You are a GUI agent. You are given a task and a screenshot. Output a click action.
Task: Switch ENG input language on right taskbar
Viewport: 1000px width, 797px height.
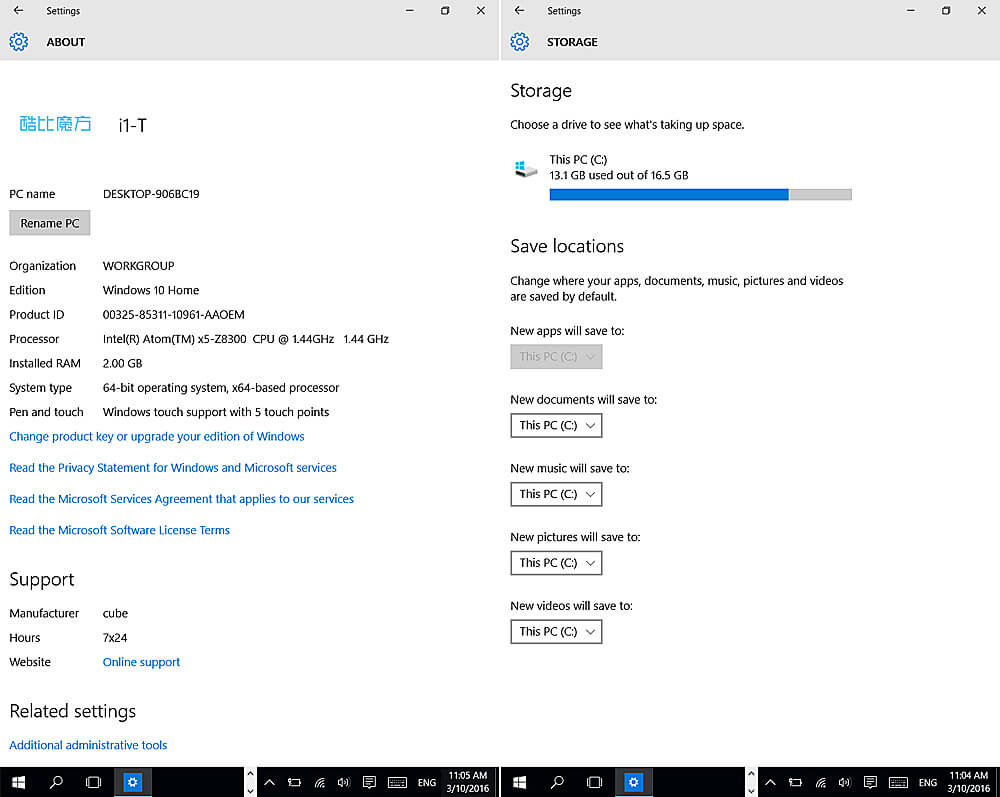[x=928, y=782]
